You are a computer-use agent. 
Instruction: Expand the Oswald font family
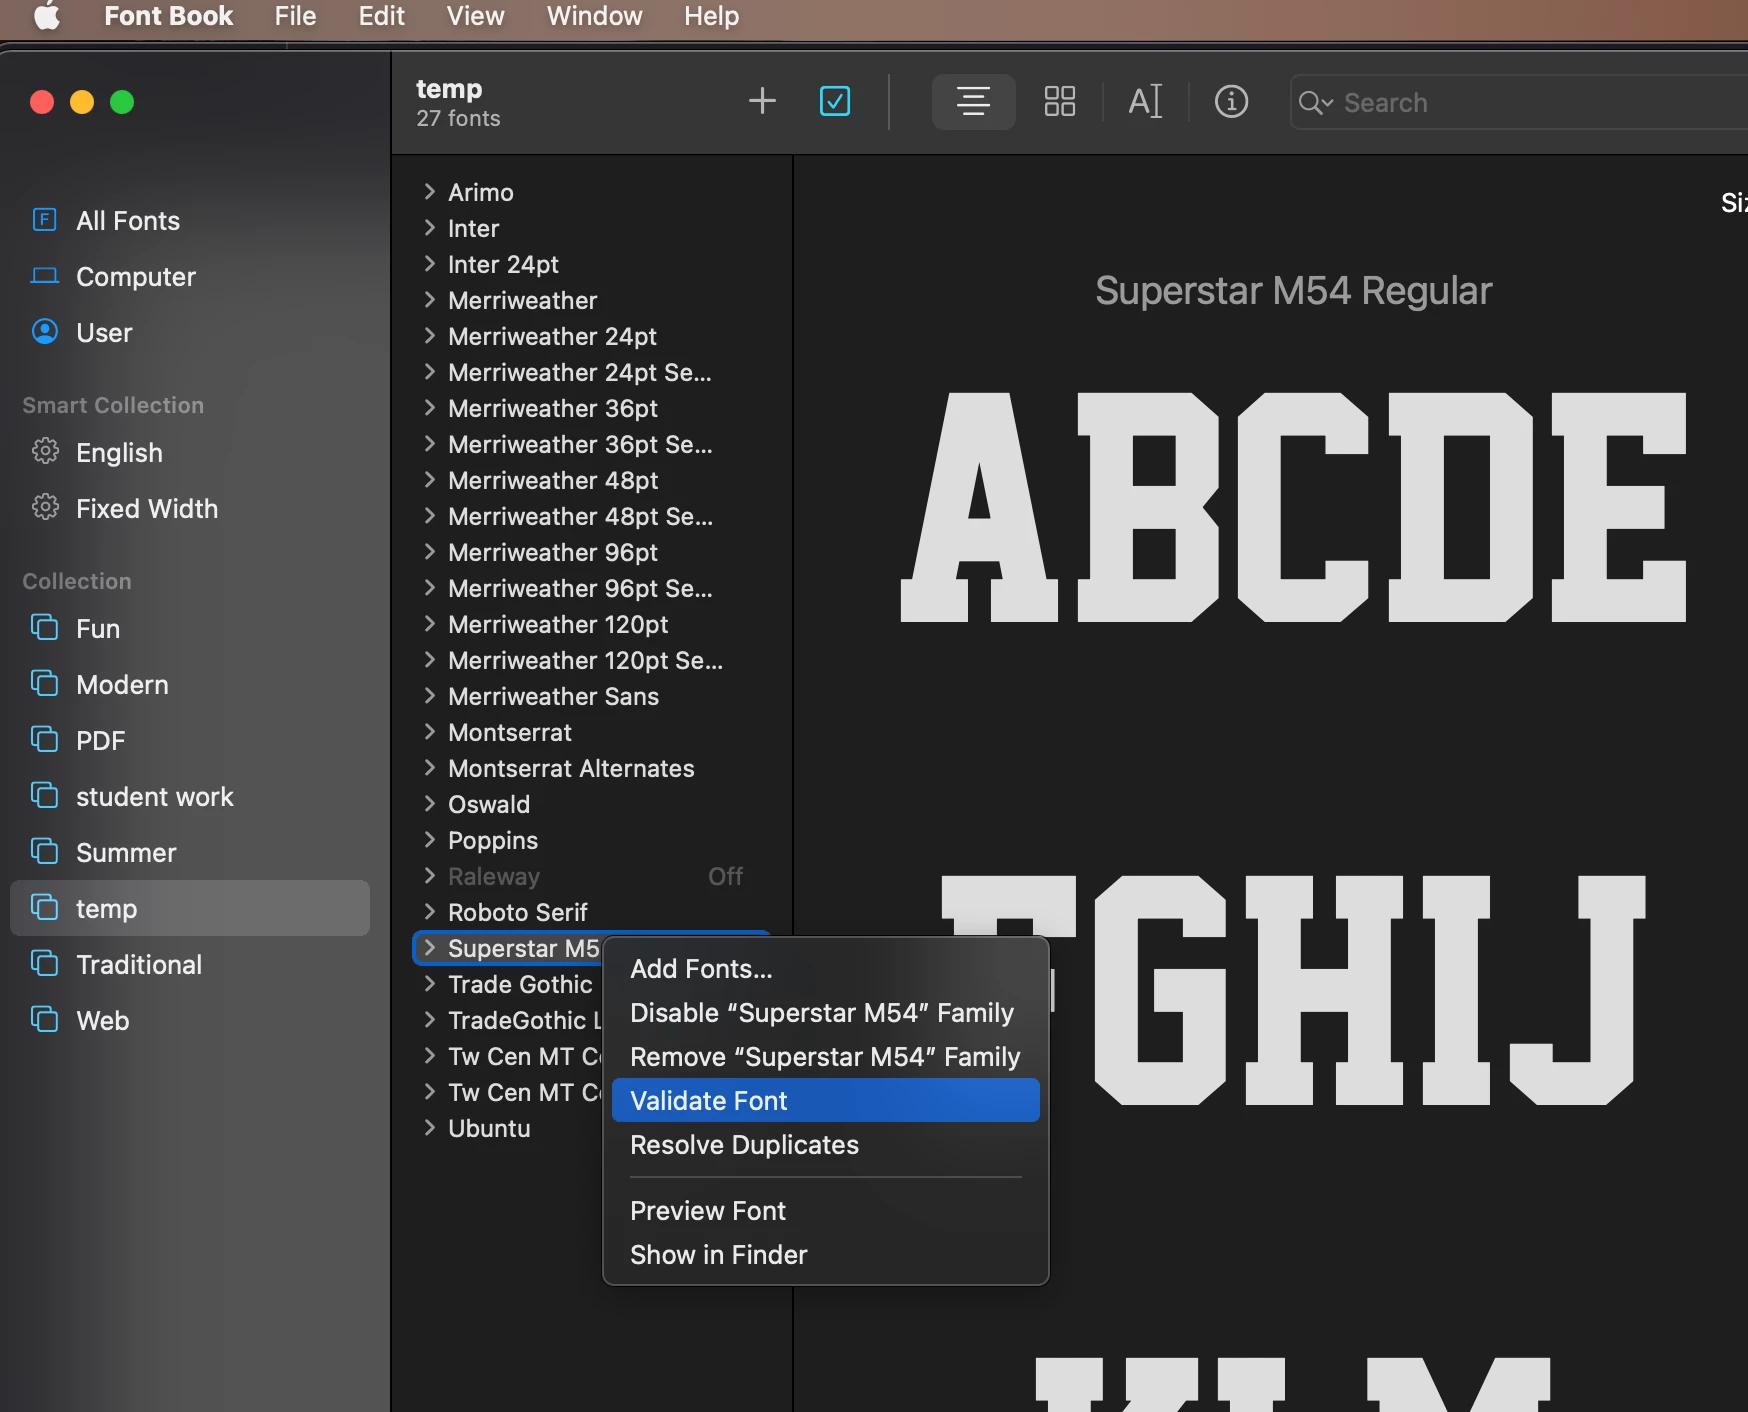(429, 804)
